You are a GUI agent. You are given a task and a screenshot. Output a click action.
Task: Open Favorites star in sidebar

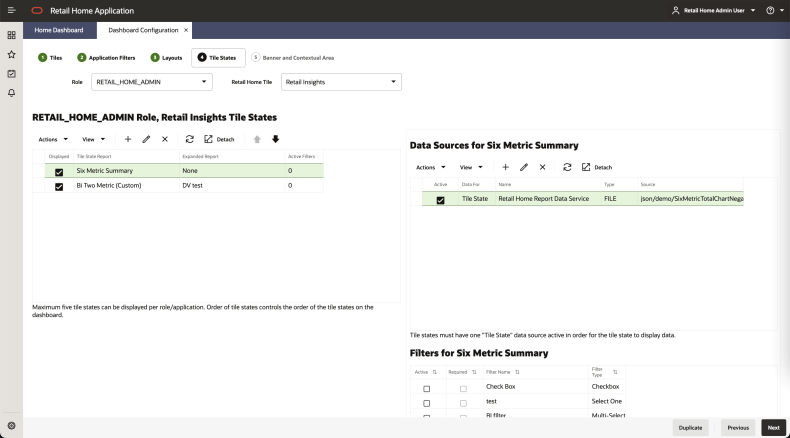[x=12, y=54]
